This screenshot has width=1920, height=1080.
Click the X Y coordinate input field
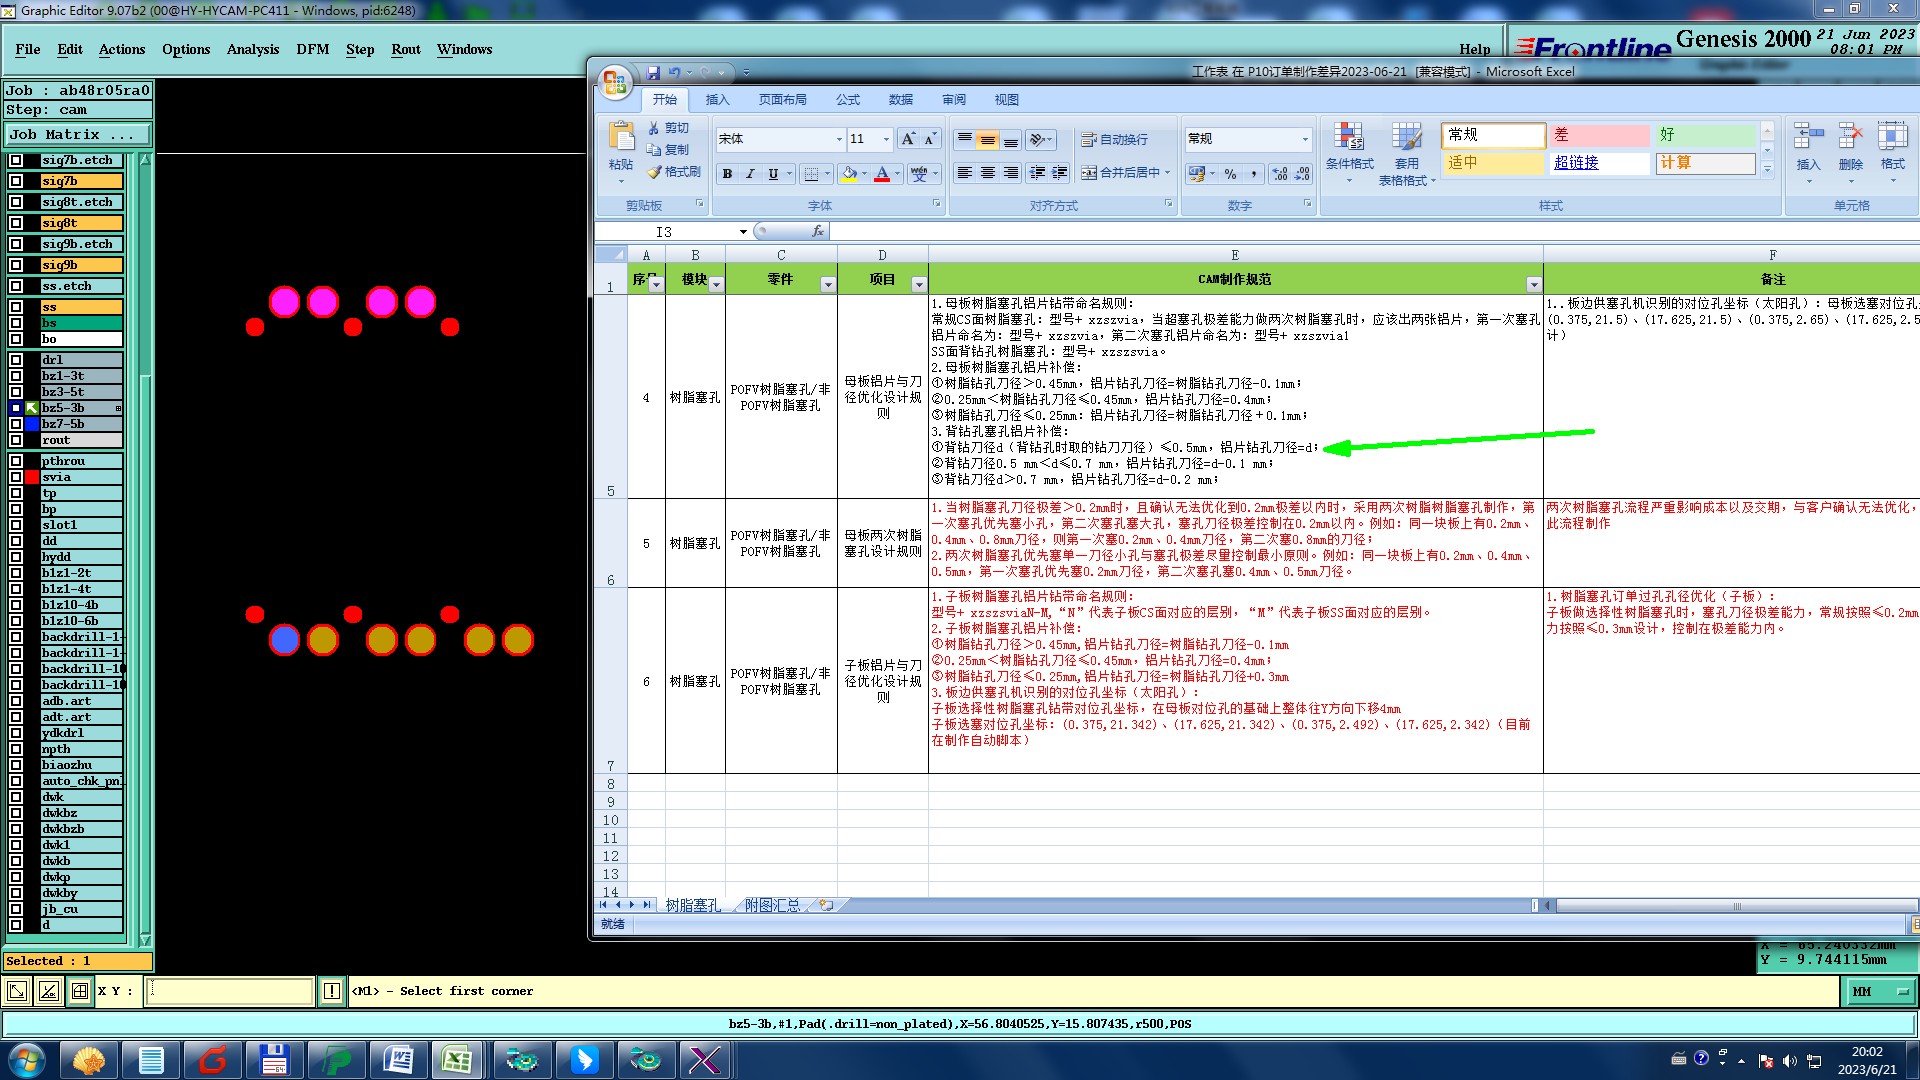(x=230, y=991)
